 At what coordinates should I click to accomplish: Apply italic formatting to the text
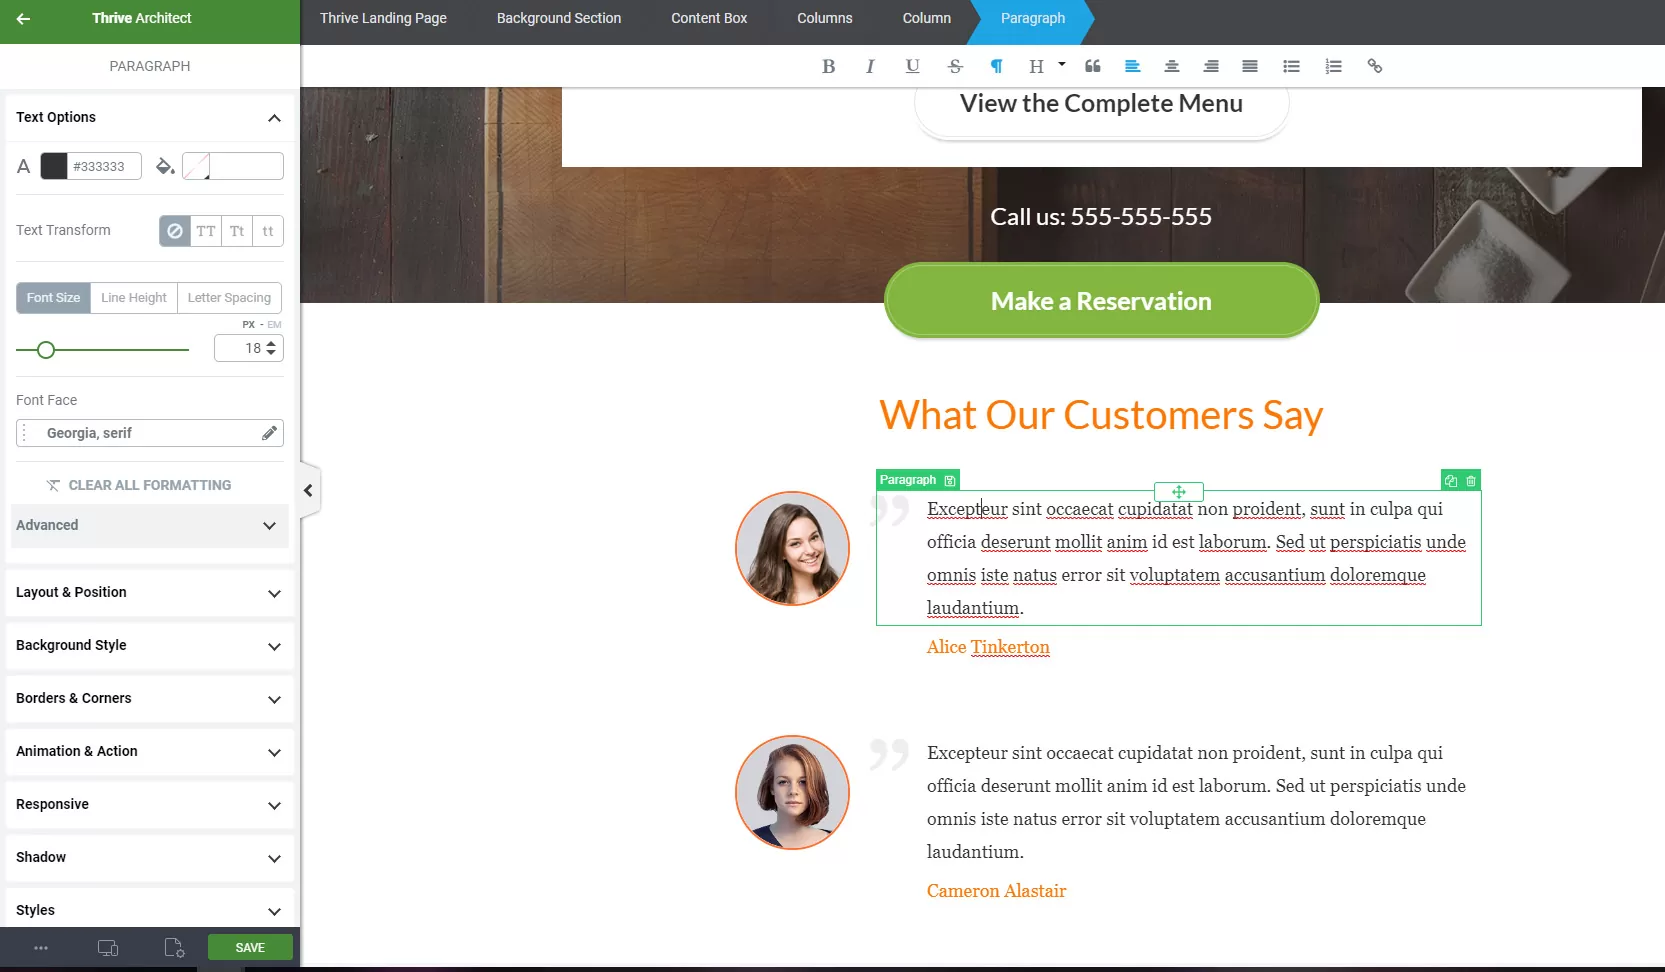pyautogui.click(x=870, y=66)
